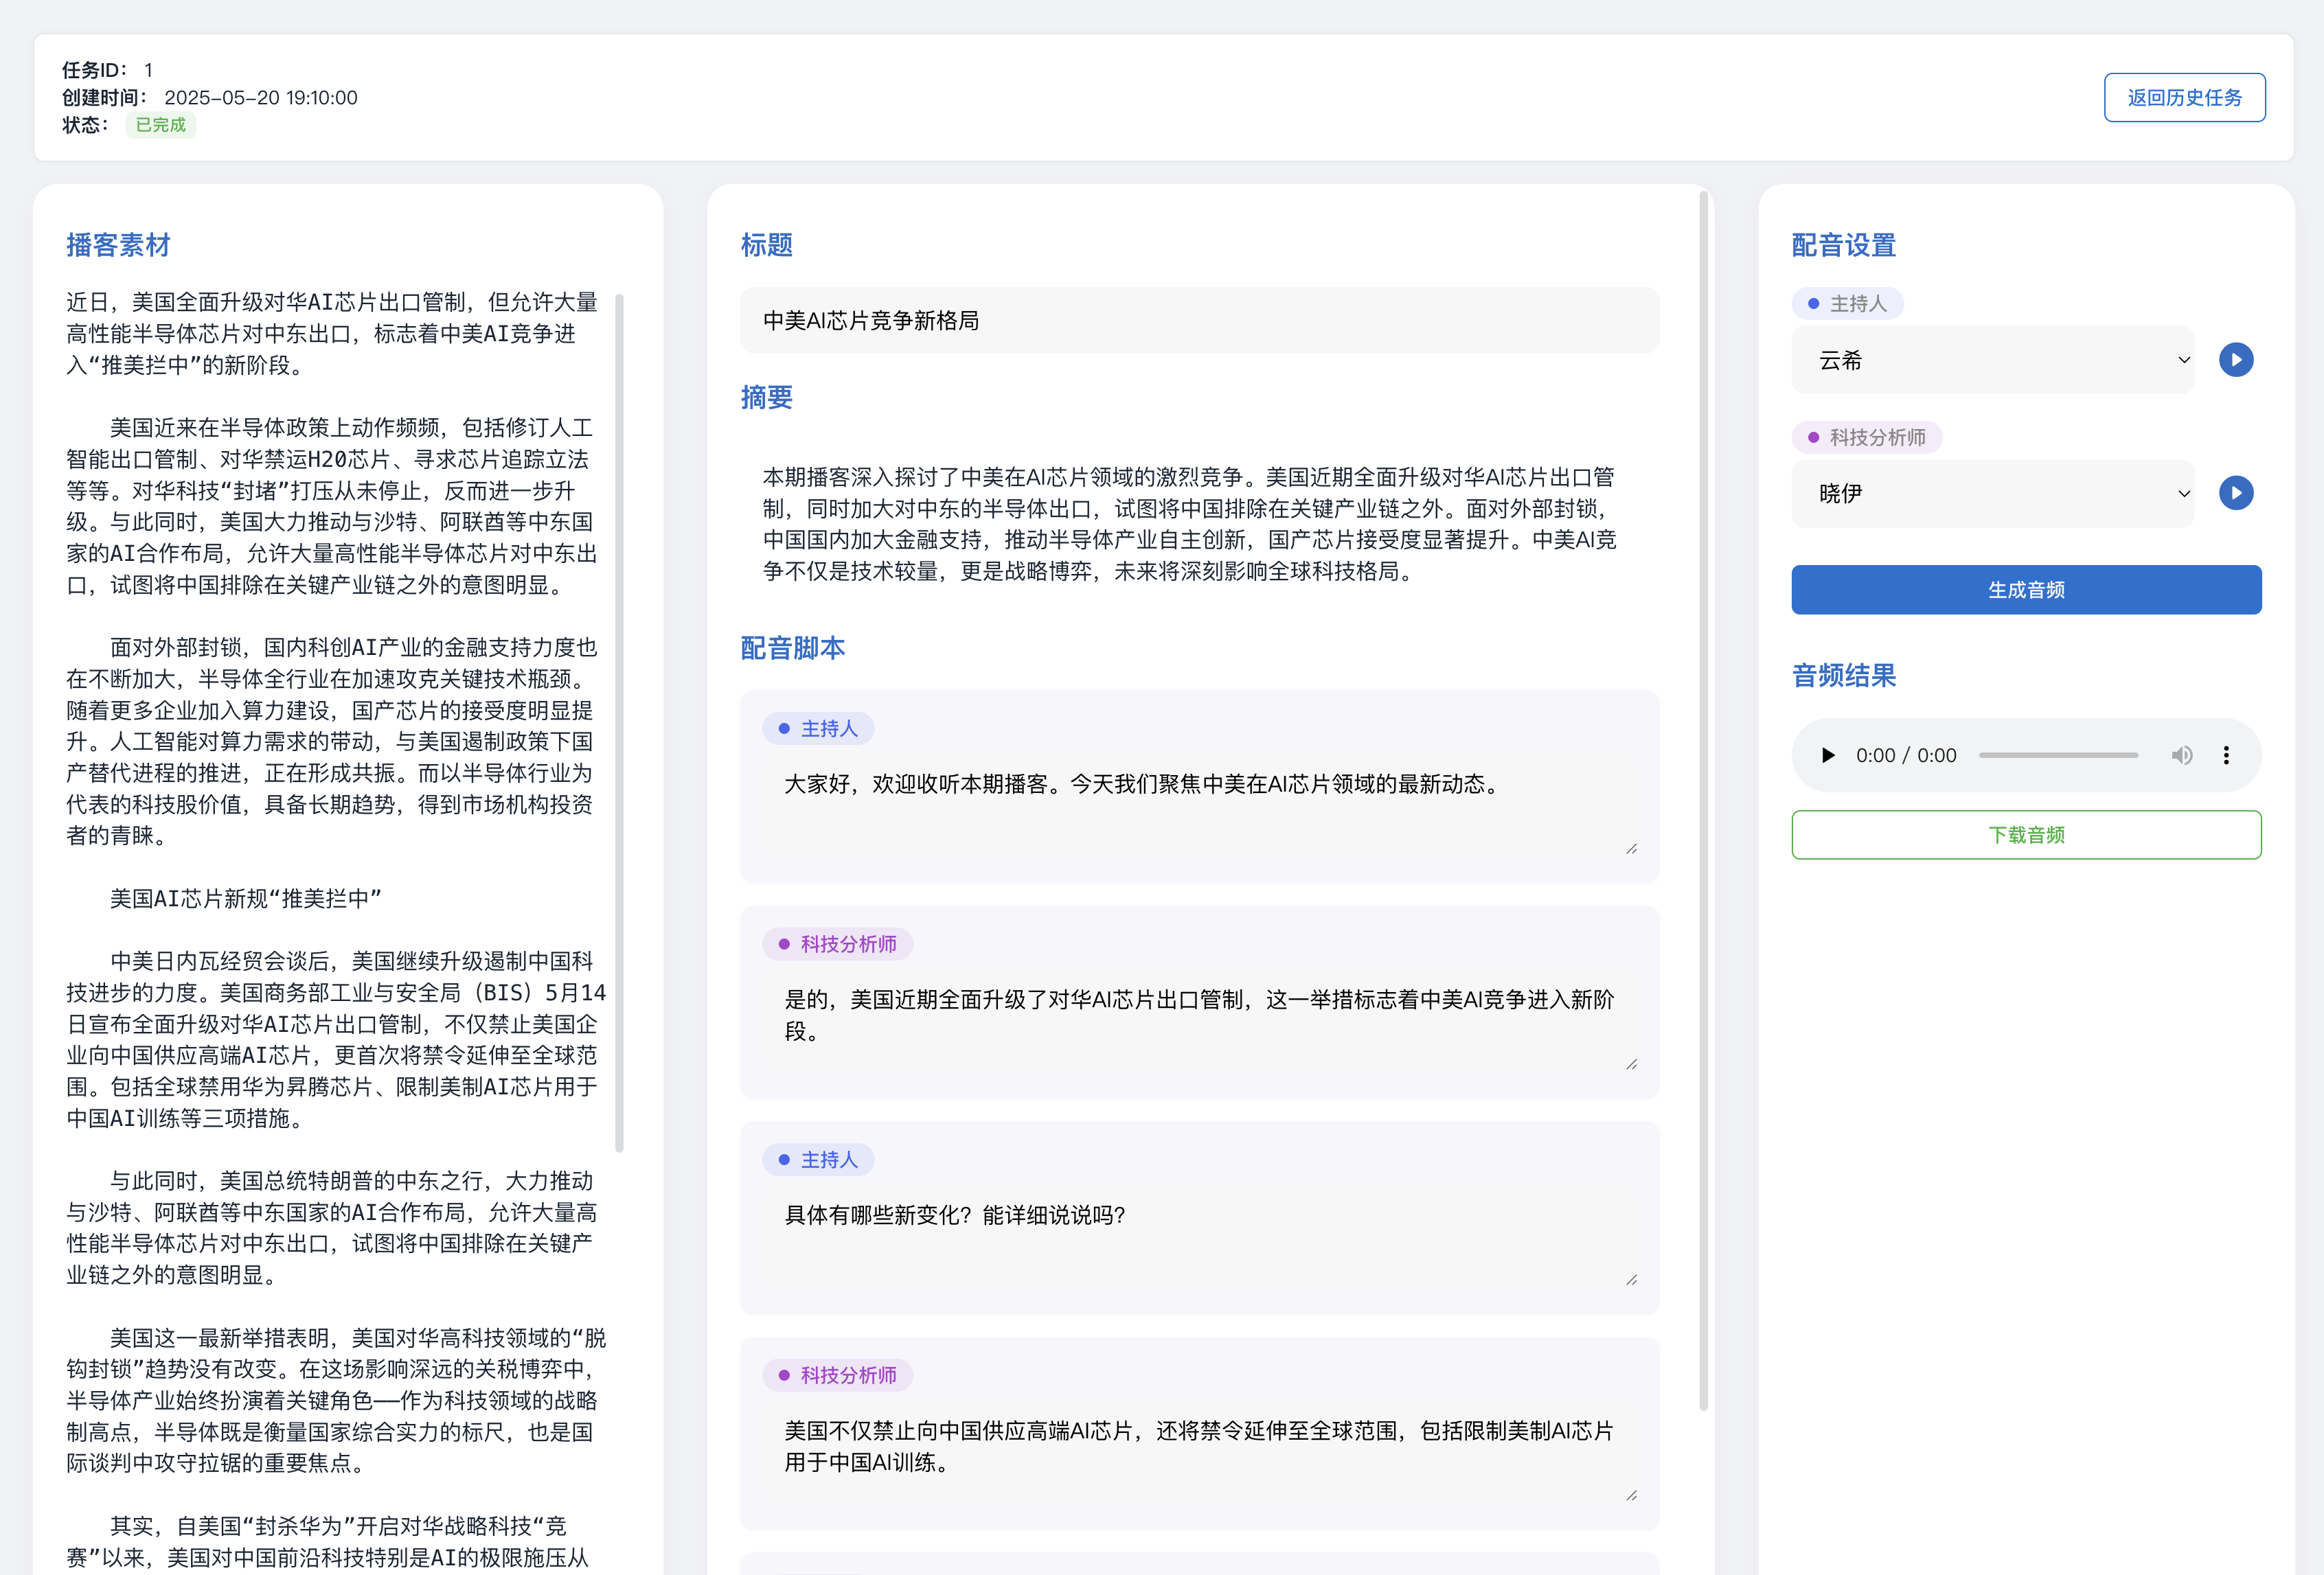Click the 配音设置 heading
Screen dimensions: 2324x1575
(1844, 245)
